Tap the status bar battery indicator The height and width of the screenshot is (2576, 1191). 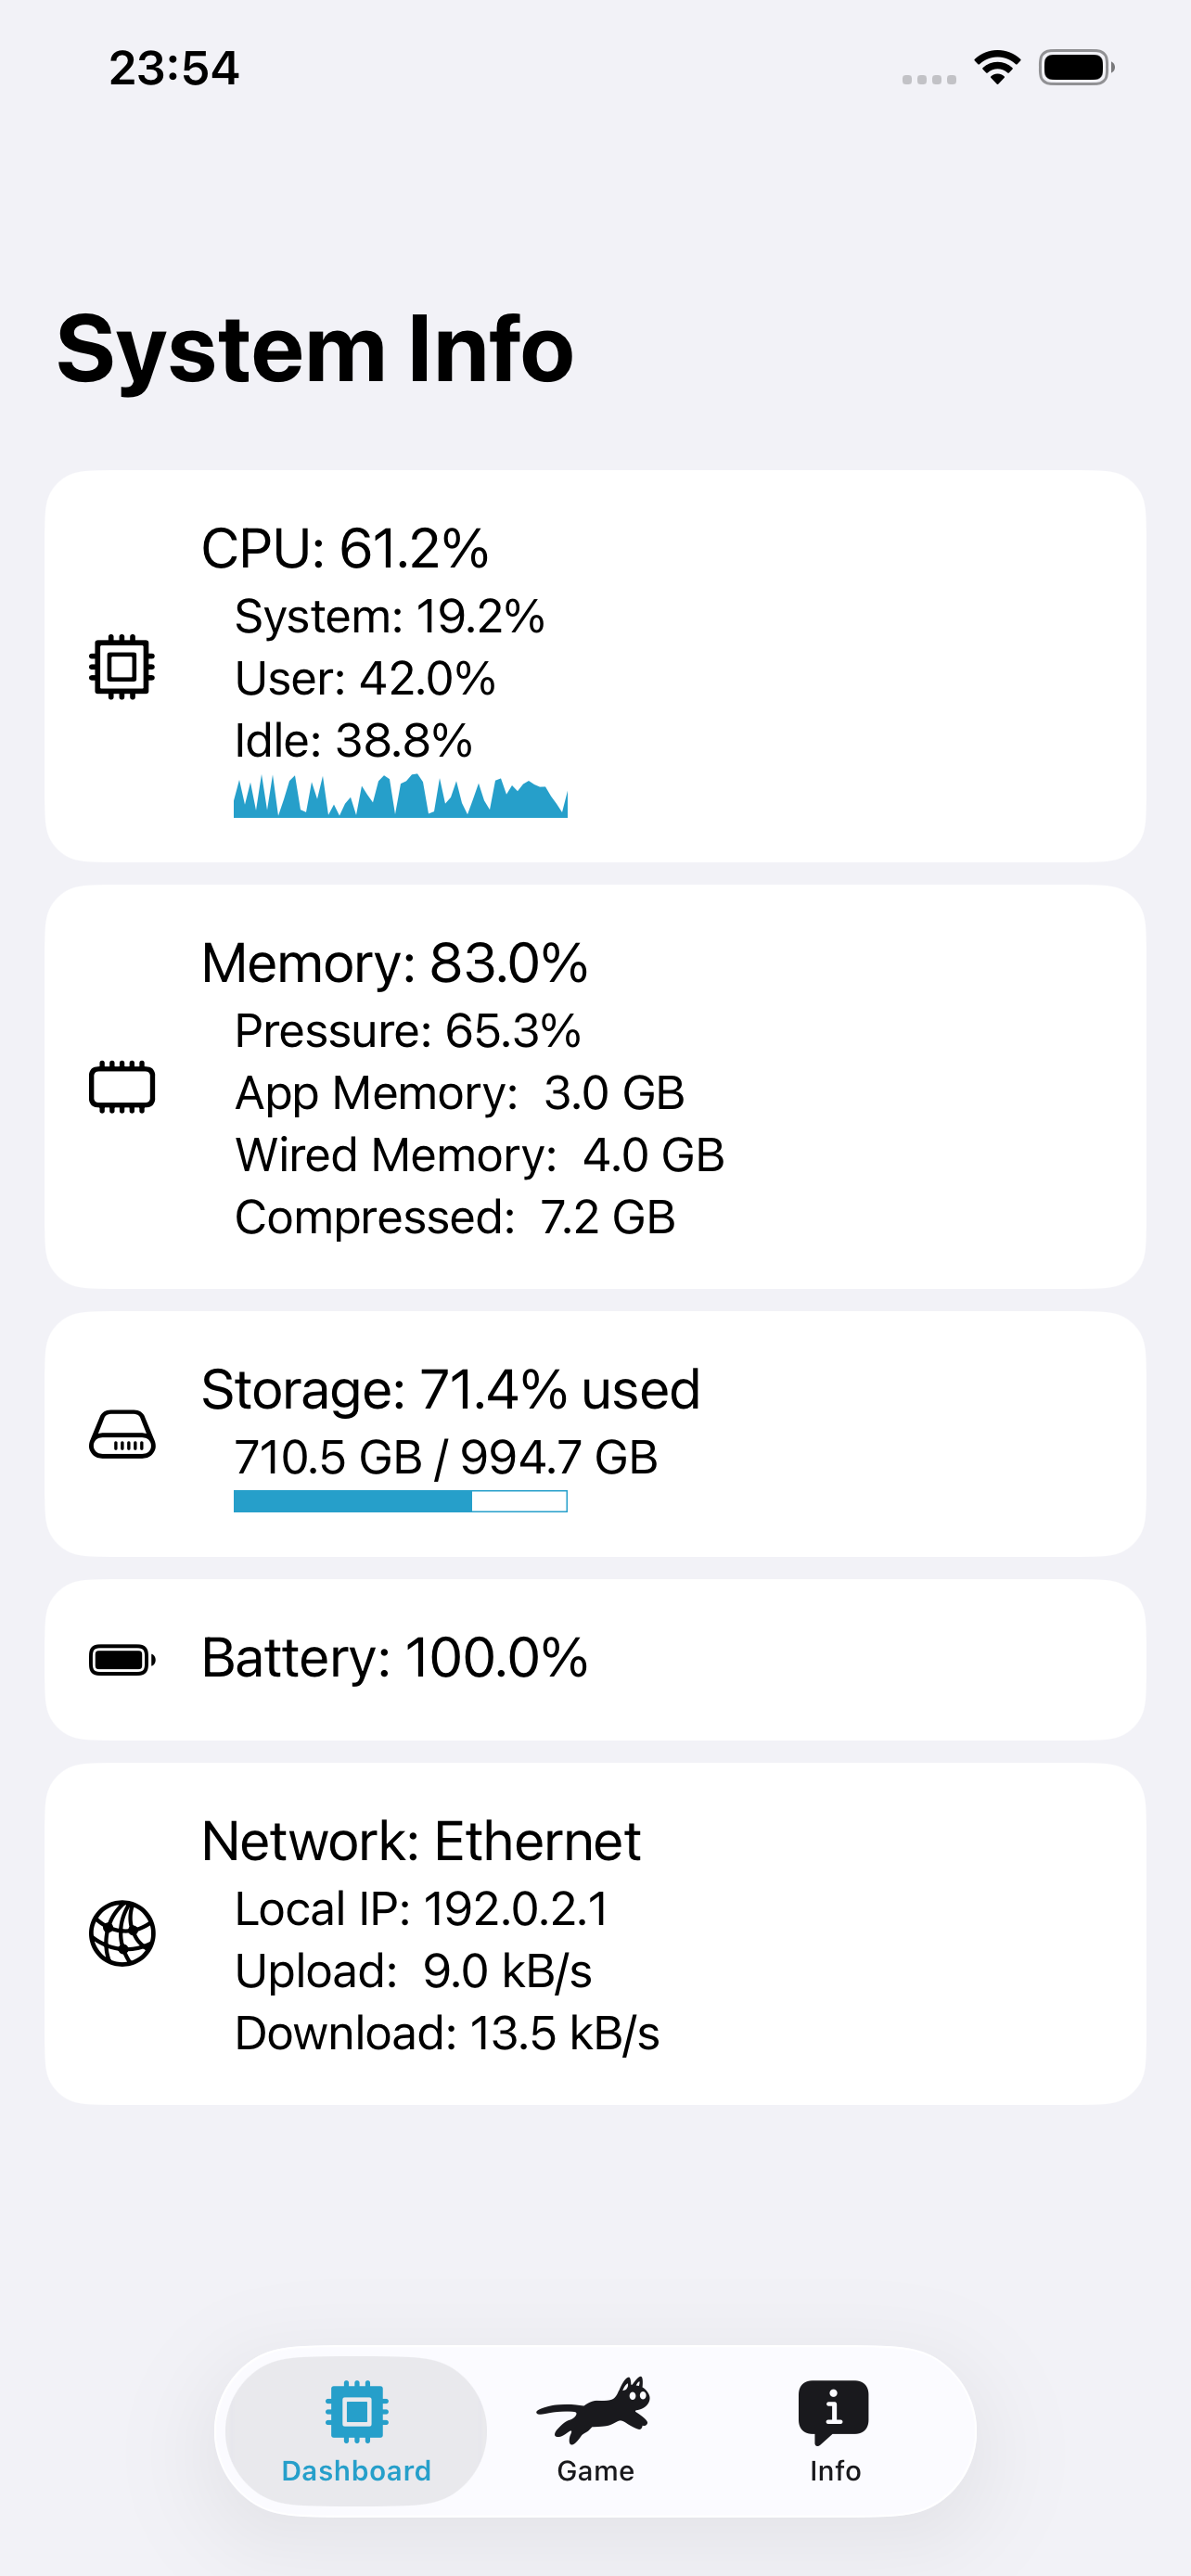[1076, 67]
